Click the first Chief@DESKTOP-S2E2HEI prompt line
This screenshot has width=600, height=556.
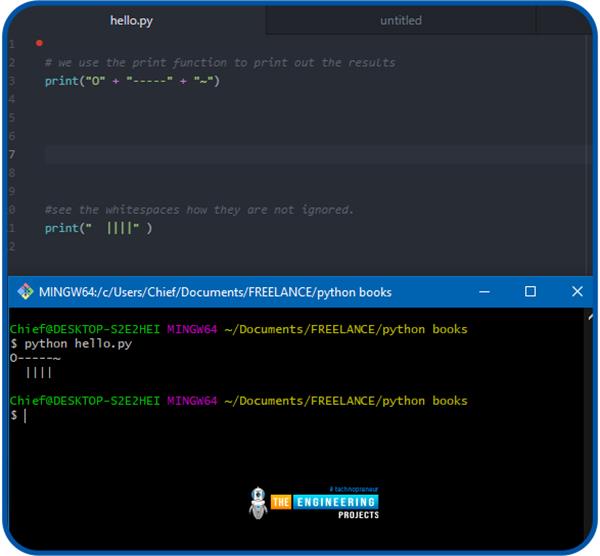[x=238, y=329]
